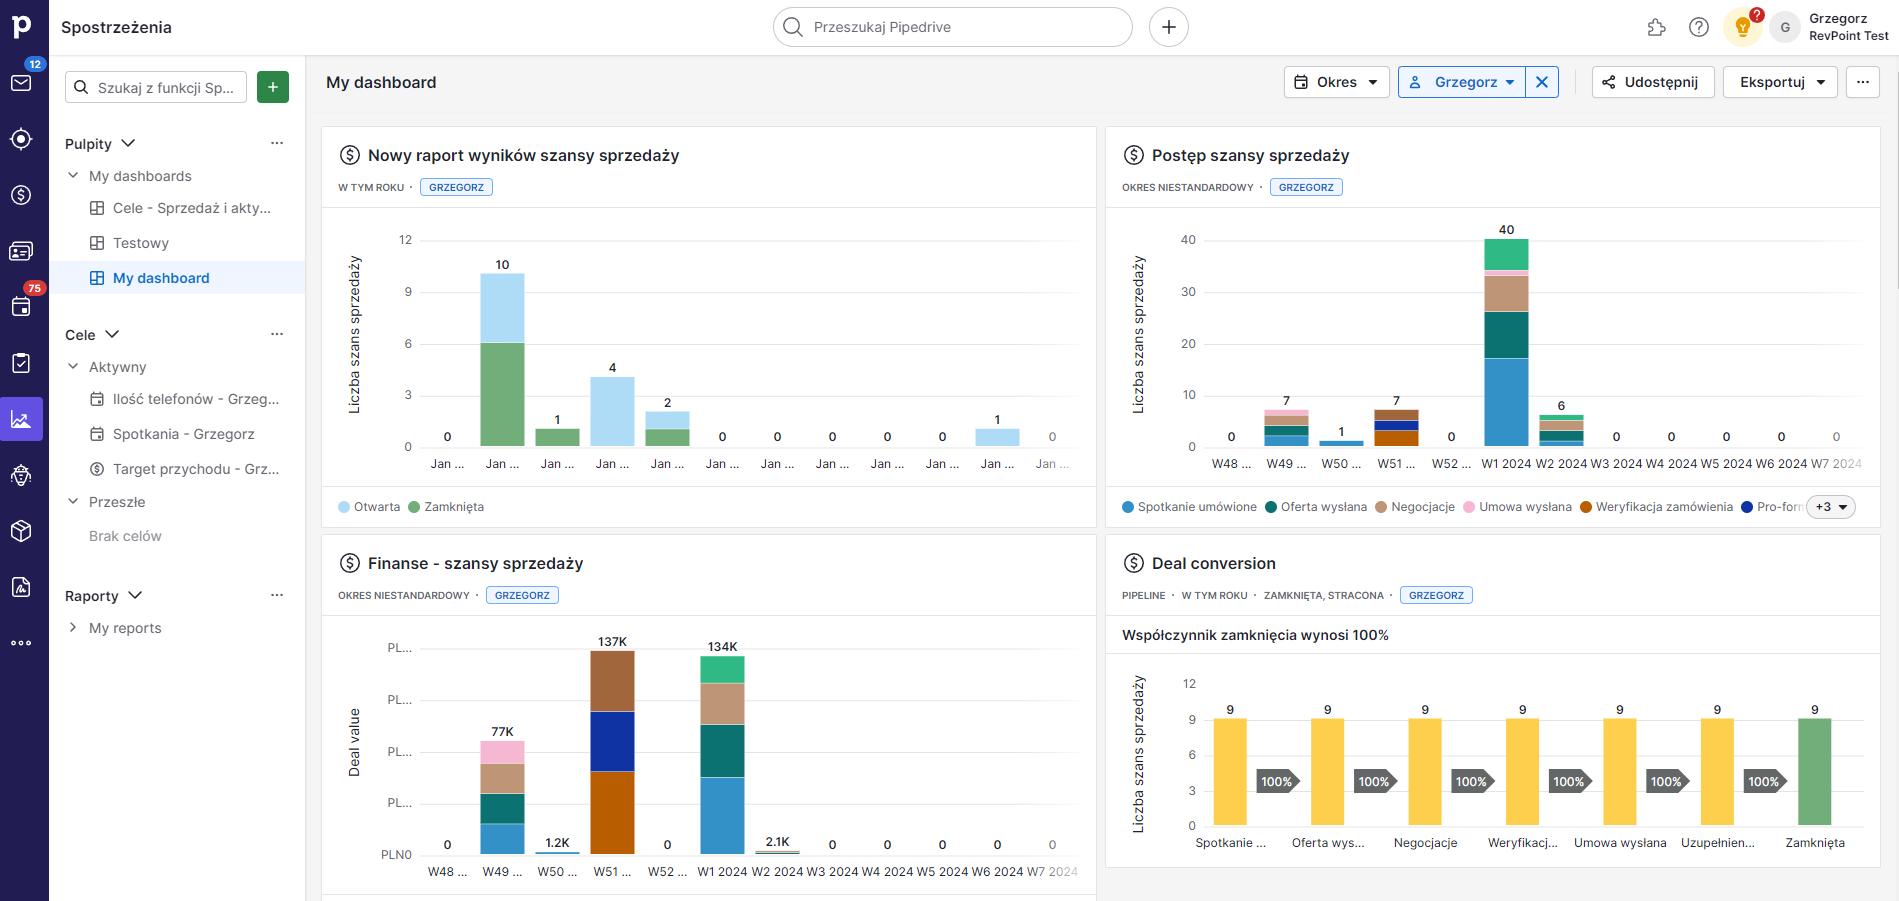Viewport: 1899px width, 901px height.
Task: Open the Products box icon
Action: (x=21, y=531)
